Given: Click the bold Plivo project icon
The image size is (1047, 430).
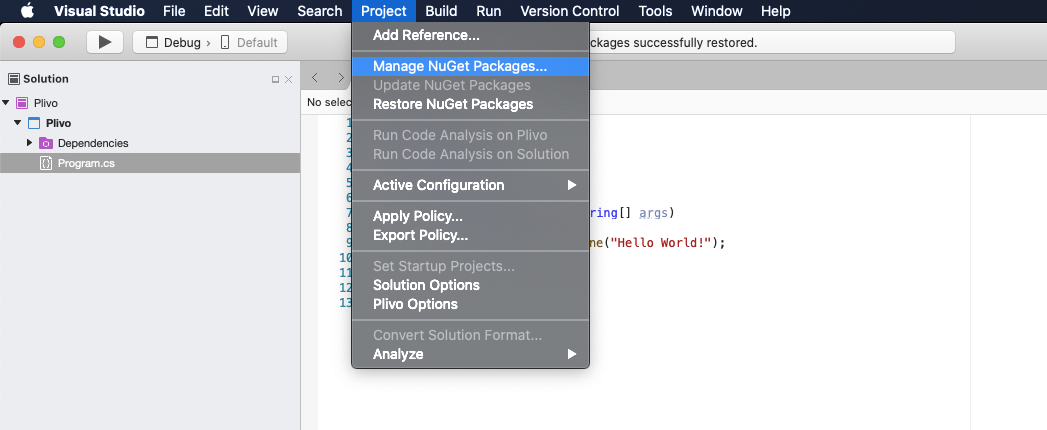Looking at the screenshot, I should [34, 124].
